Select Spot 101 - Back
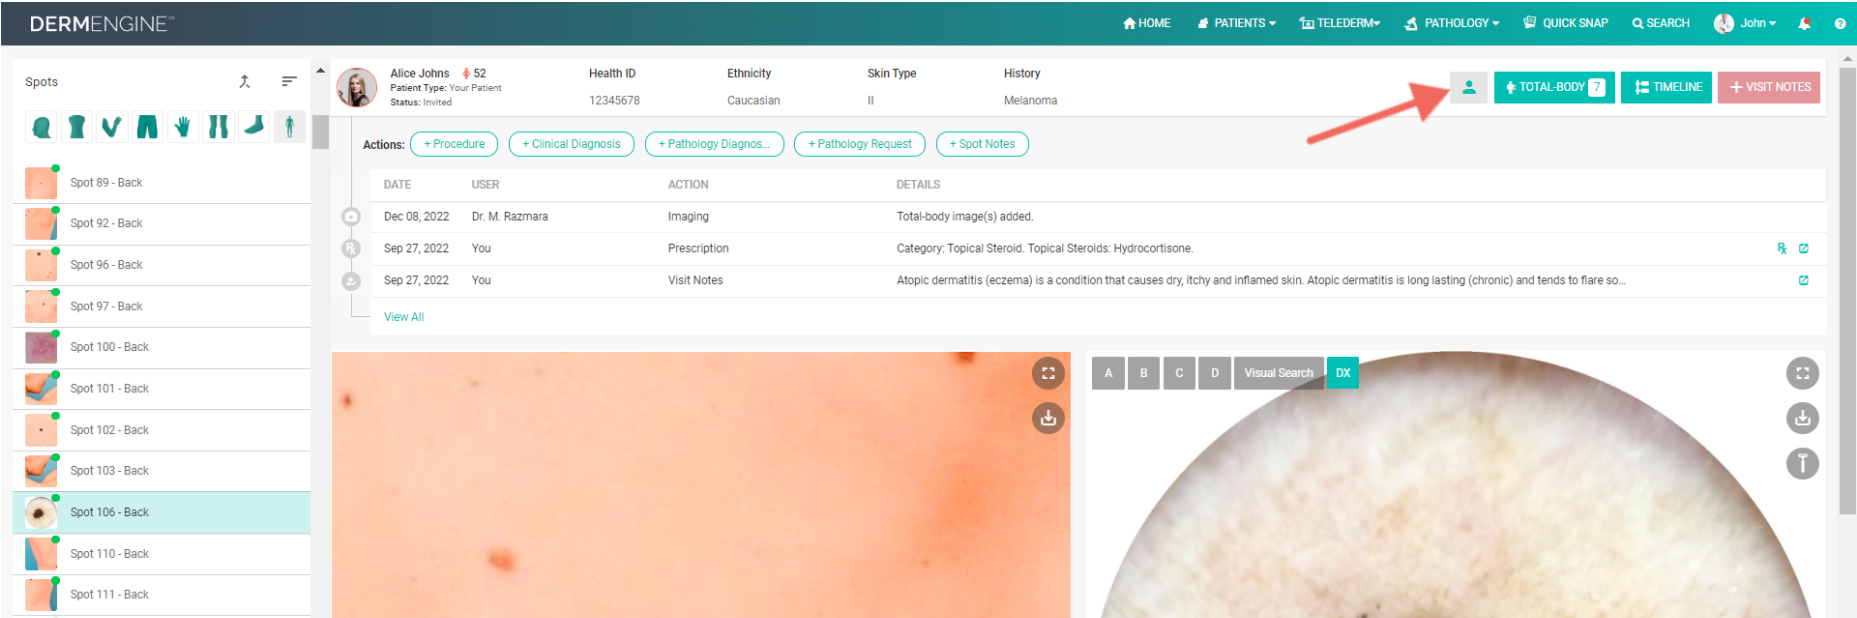Image resolution: width=1857 pixels, height=618 pixels. tap(161, 388)
